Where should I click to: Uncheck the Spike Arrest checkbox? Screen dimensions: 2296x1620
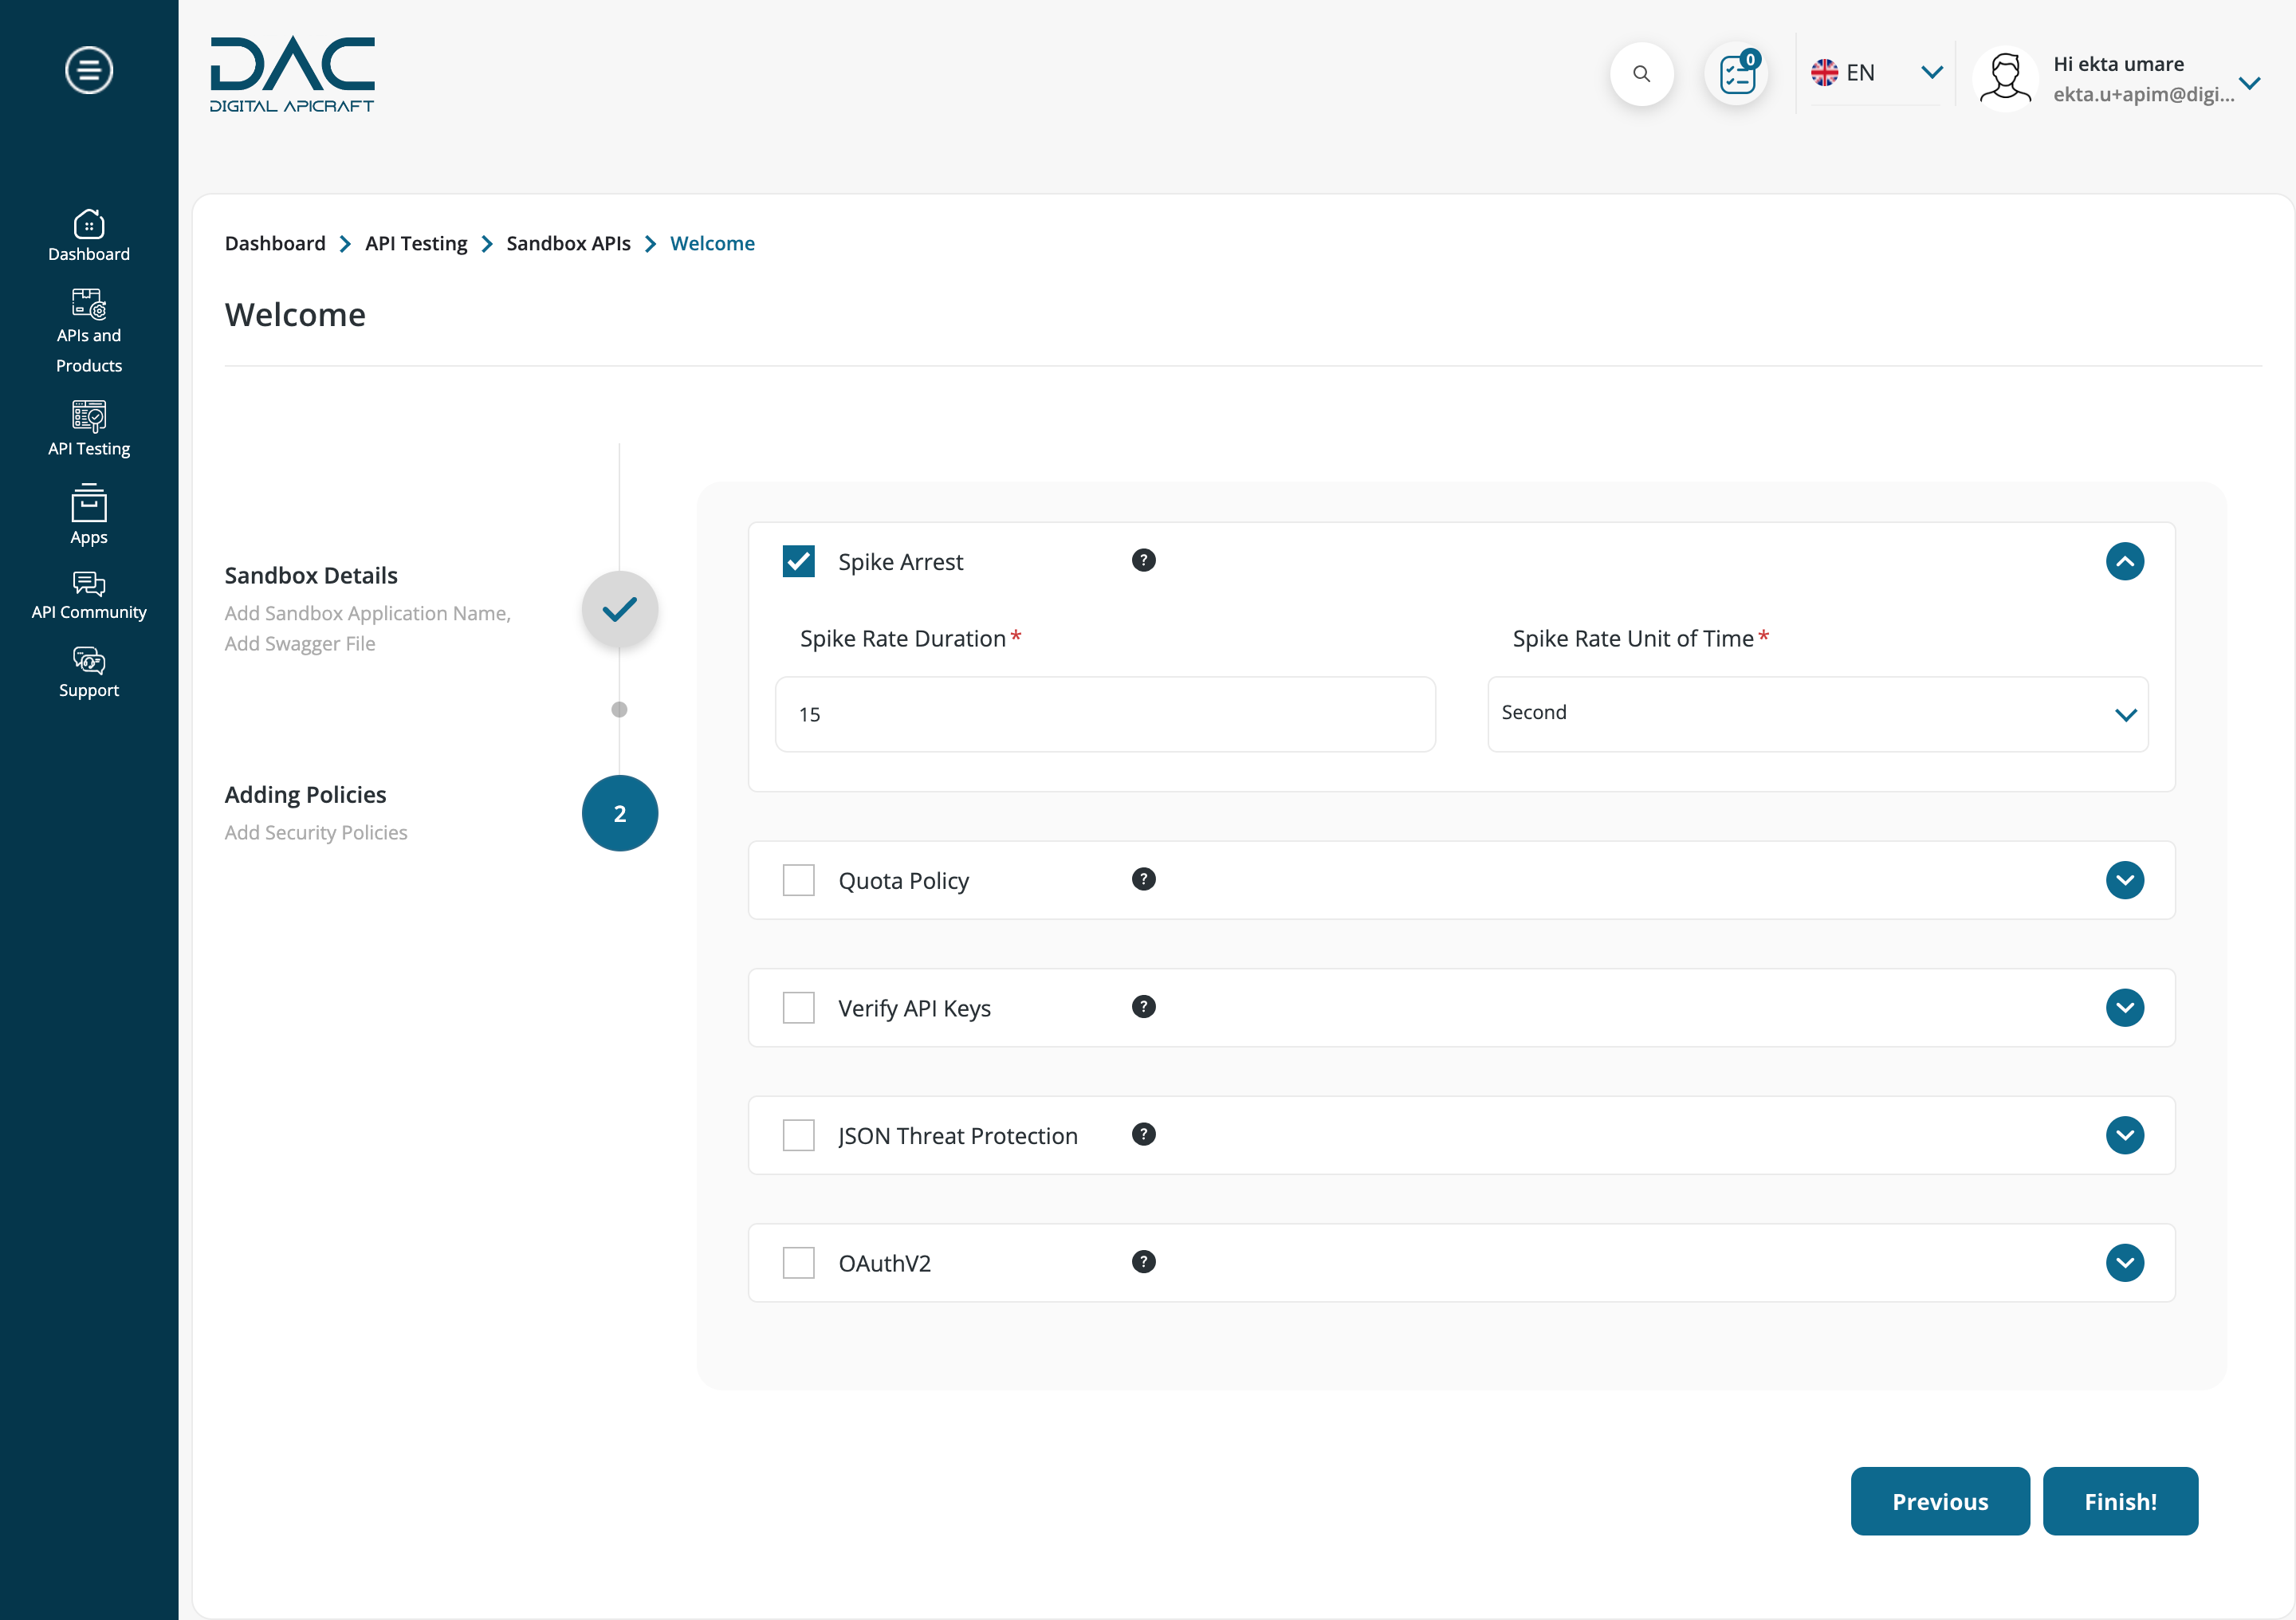(x=798, y=561)
